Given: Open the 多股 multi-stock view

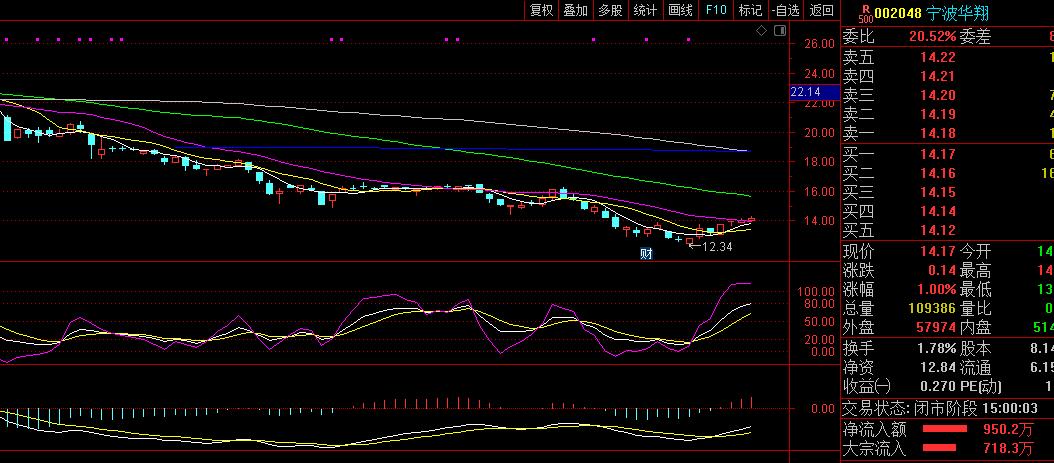Looking at the screenshot, I should tap(610, 10).
